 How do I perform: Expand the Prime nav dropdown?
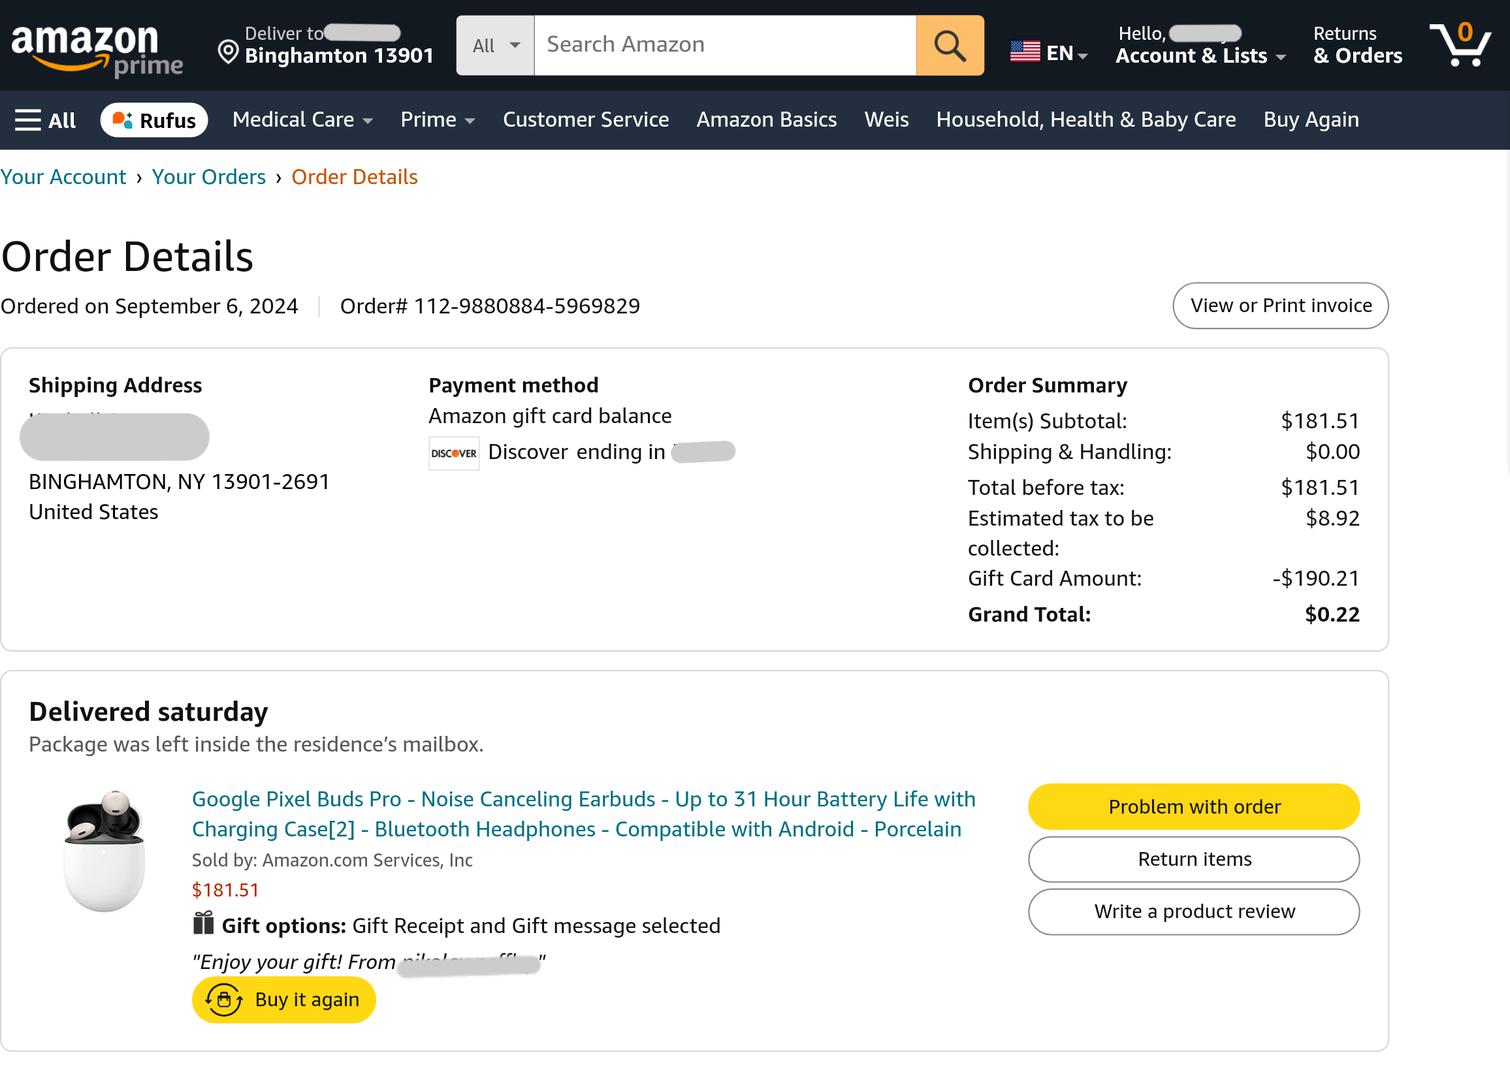click(437, 120)
